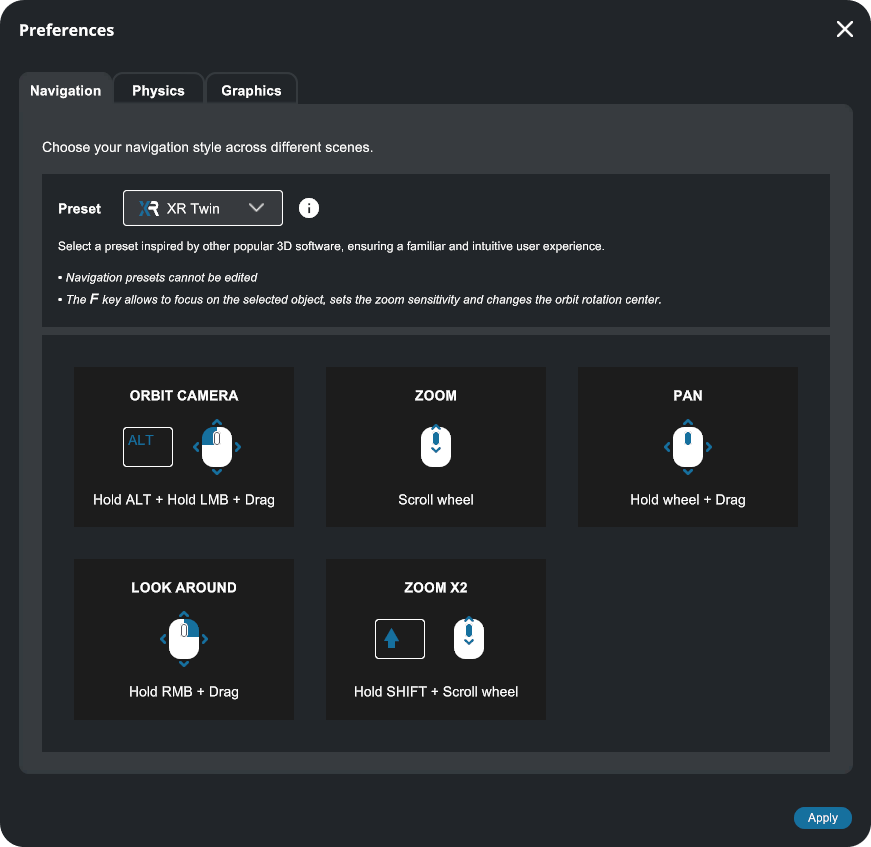Viewport: 871px width, 847px height.
Task: Select the Zoom X2 card
Action: point(435,639)
